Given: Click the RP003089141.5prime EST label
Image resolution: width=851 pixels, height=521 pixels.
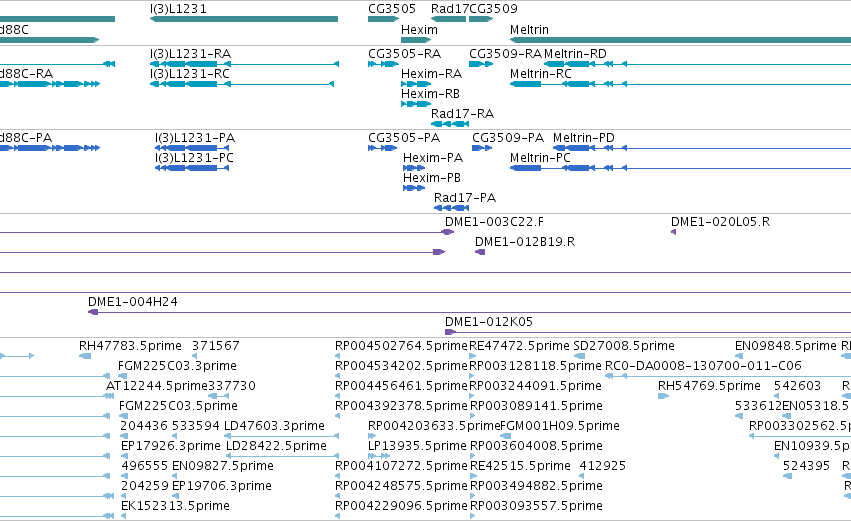Looking at the screenshot, I should coord(536,406).
